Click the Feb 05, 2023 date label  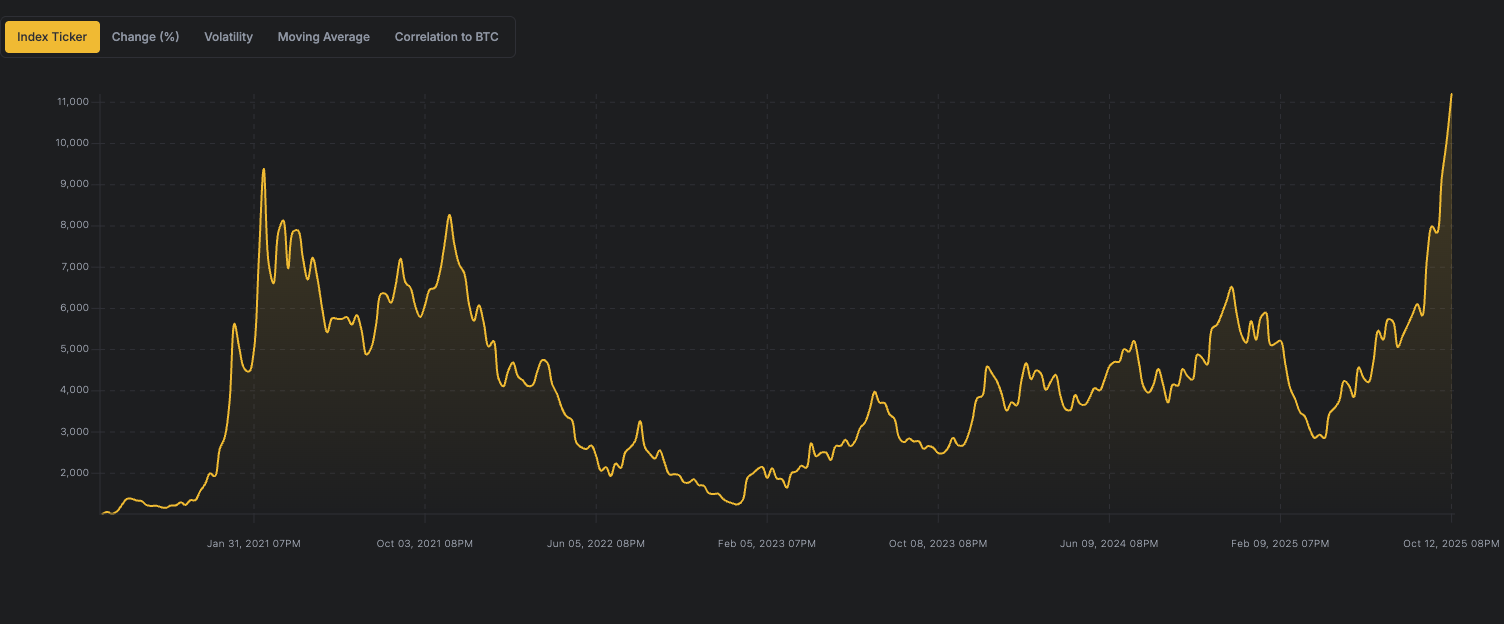[x=767, y=543]
